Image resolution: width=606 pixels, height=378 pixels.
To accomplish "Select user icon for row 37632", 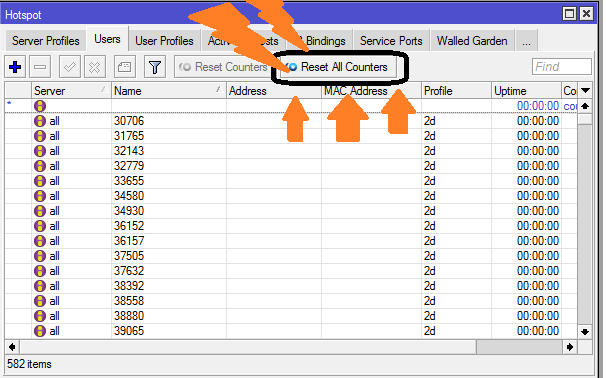I will (x=40, y=271).
